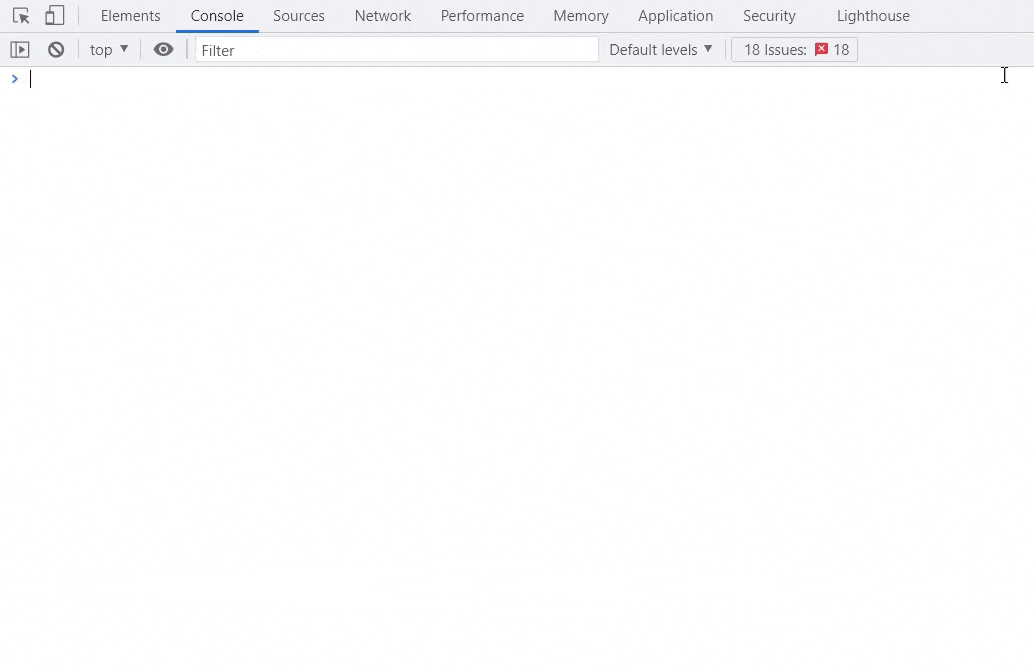Create a live expression with the eye icon

coord(163,49)
